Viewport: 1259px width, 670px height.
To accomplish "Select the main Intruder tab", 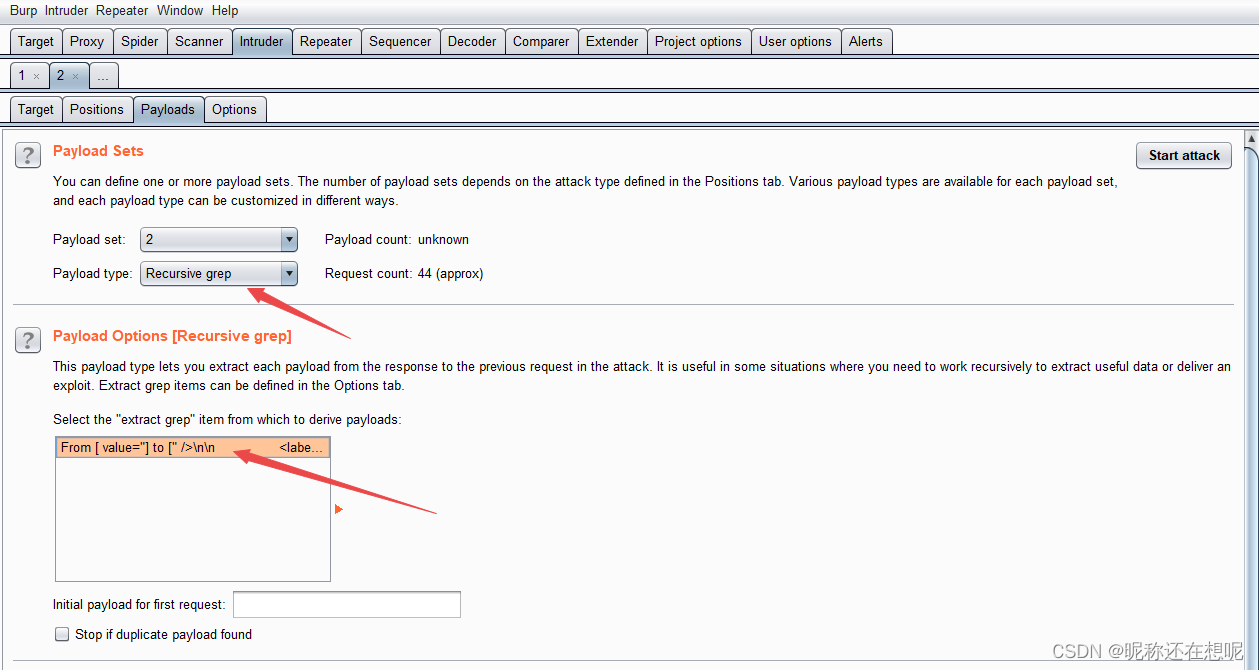I will coord(261,41).
